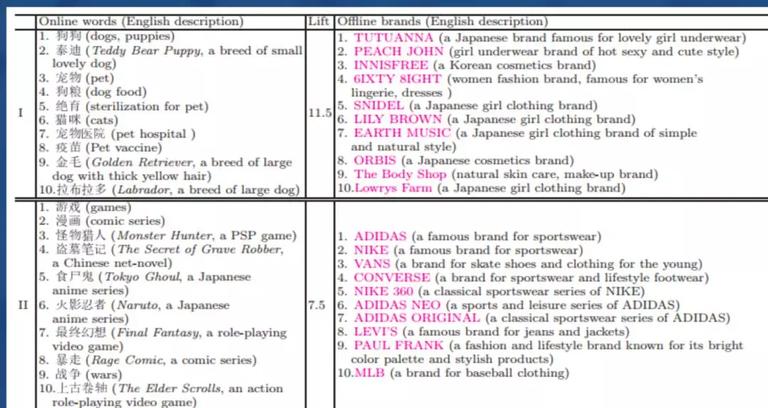This screenshot has height=408, width=768.
Task: Select the 'LEVI'S' brand name
Action: (376, 331)
